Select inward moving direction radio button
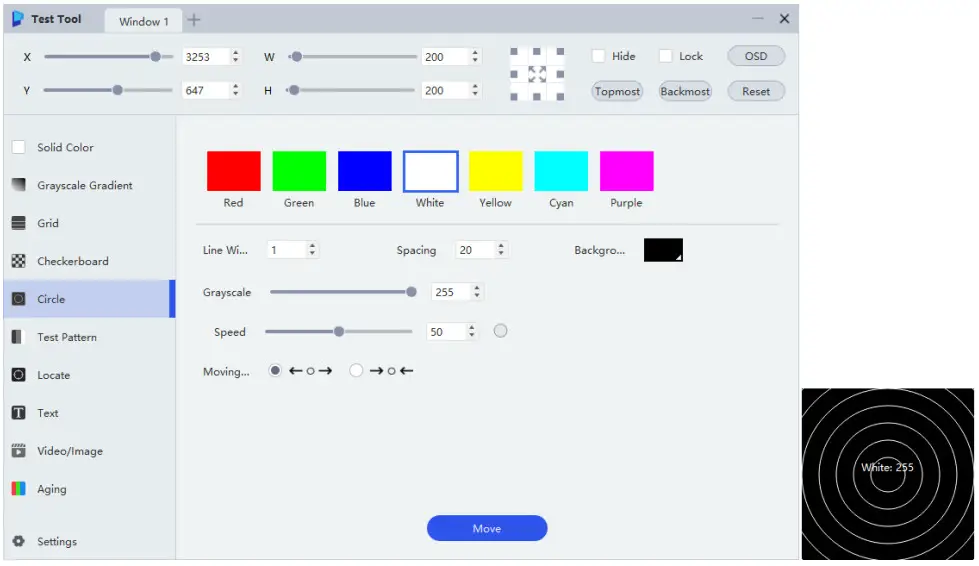Viewport: 979px width, 566px height. (356, 371)
